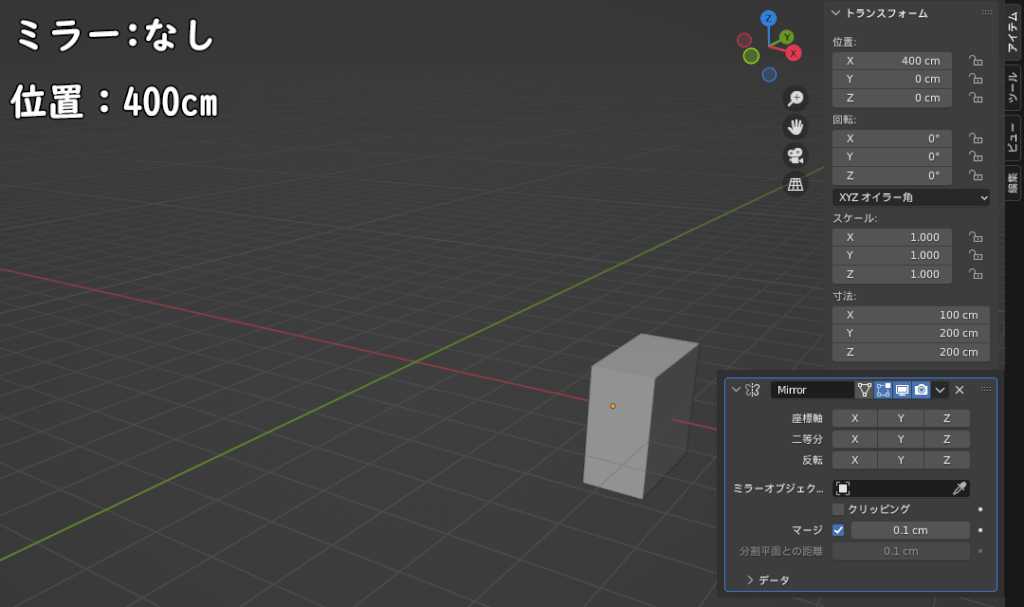Click the スケール X field
This screenshot has height=607, width=1024.
tap(892, 237)
